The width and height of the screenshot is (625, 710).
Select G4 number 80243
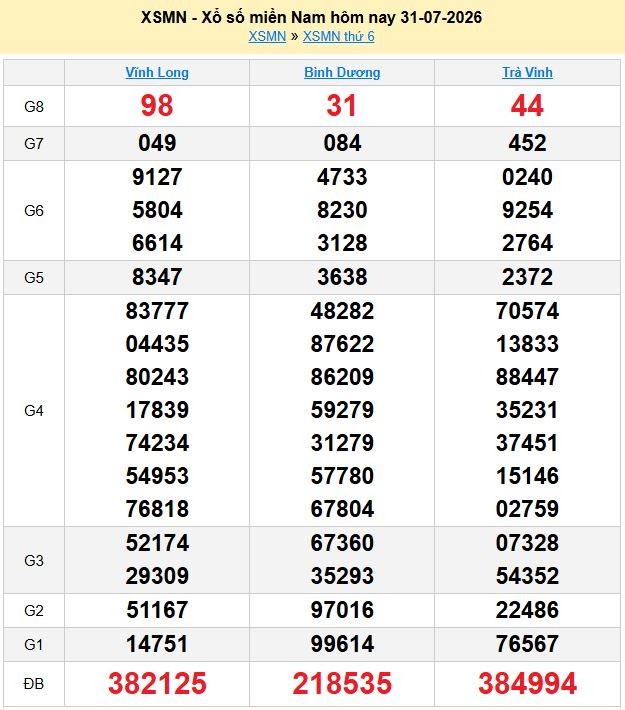click(x=157, y=377)
